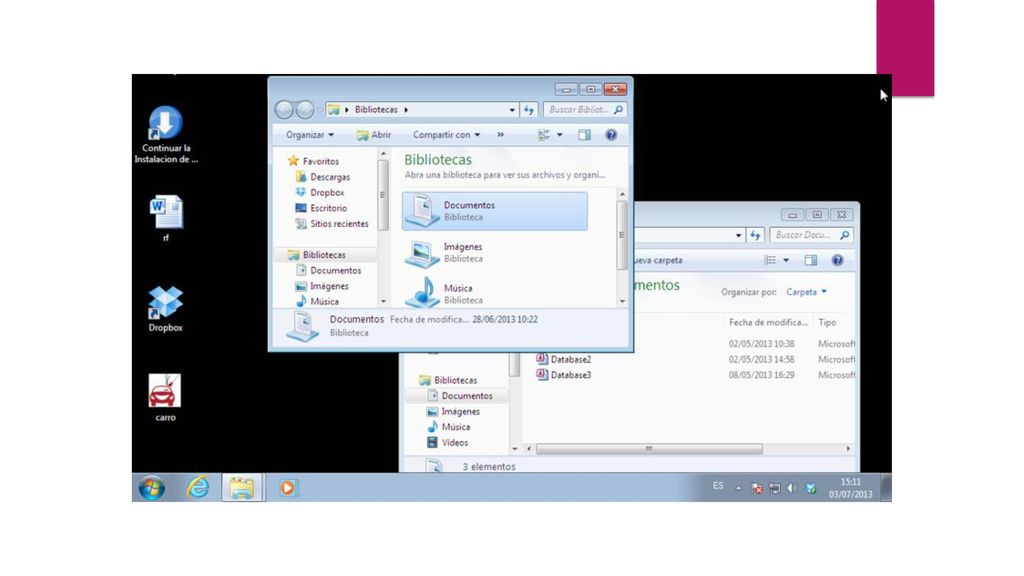
Task: Open the Compartir con menu
Action: pyautogui.click(x=447, y=135)
